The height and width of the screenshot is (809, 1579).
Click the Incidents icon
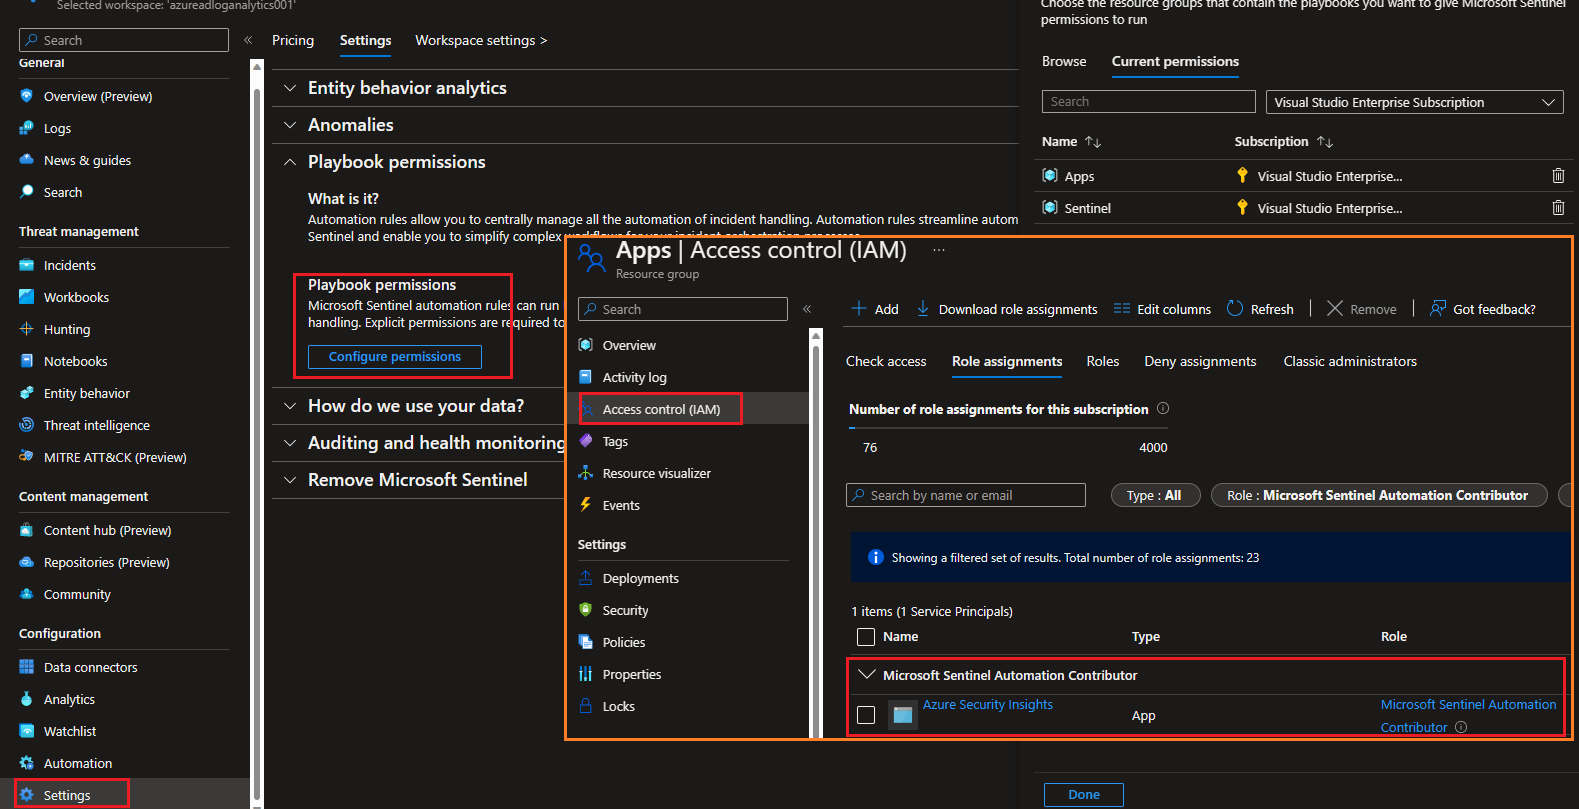[27, 265]
